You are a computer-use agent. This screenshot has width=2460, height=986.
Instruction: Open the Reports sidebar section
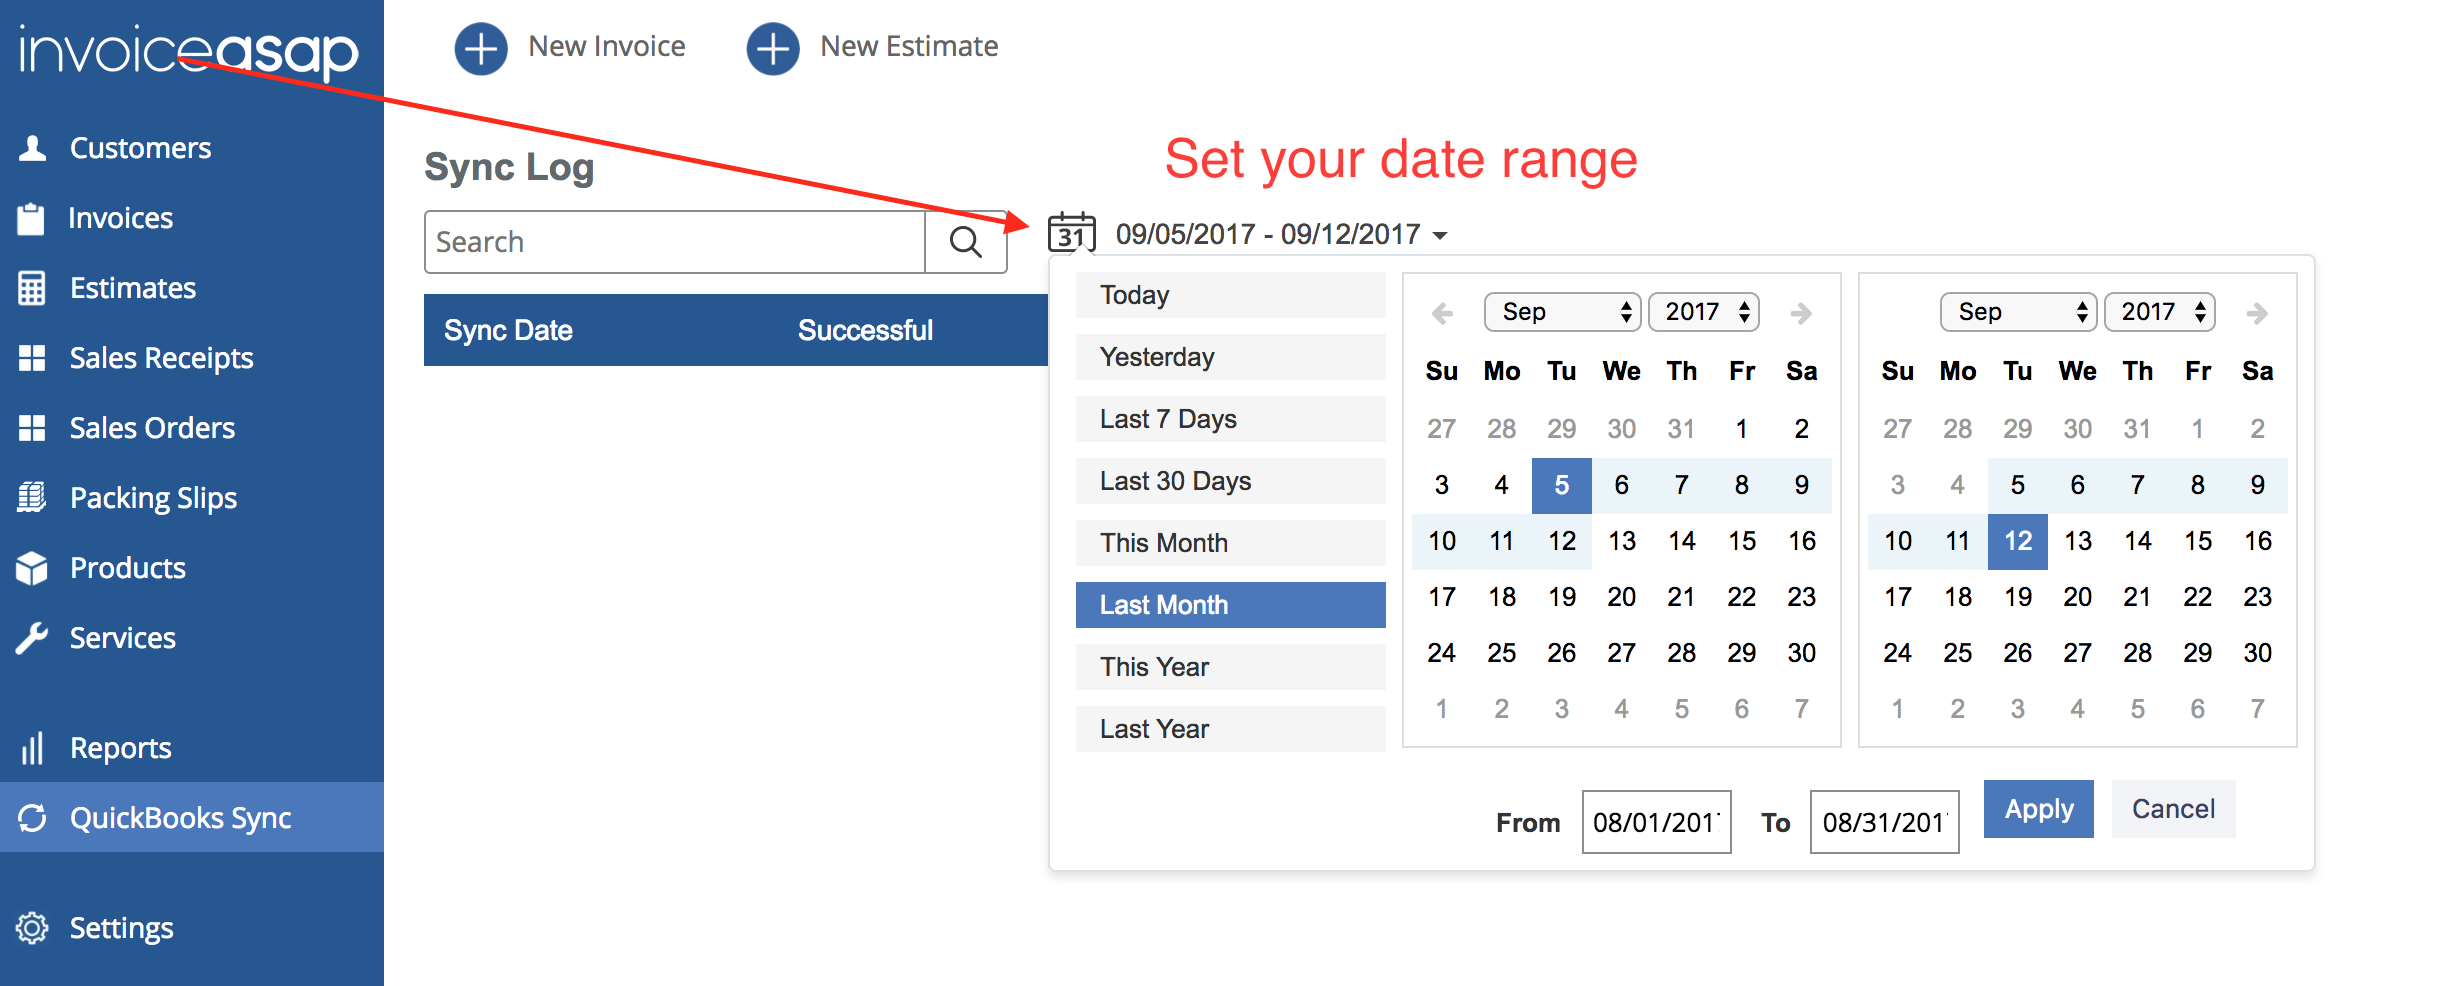[x=120, y=748]
